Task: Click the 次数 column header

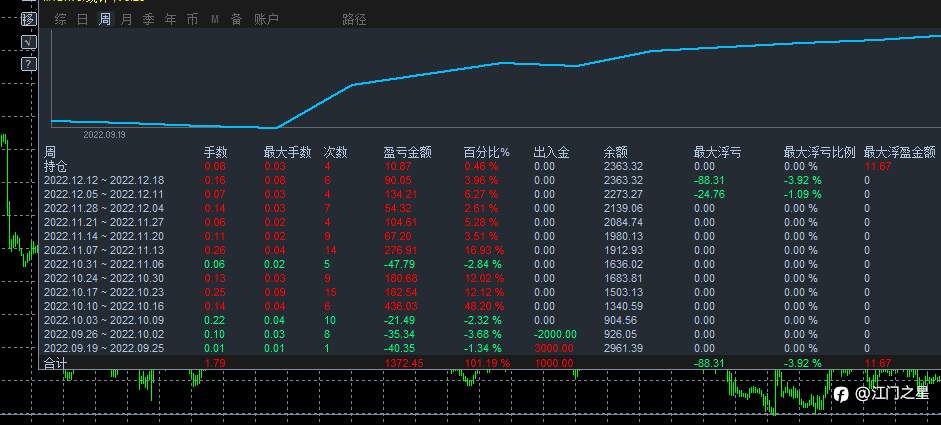Action: coord(335,152)
